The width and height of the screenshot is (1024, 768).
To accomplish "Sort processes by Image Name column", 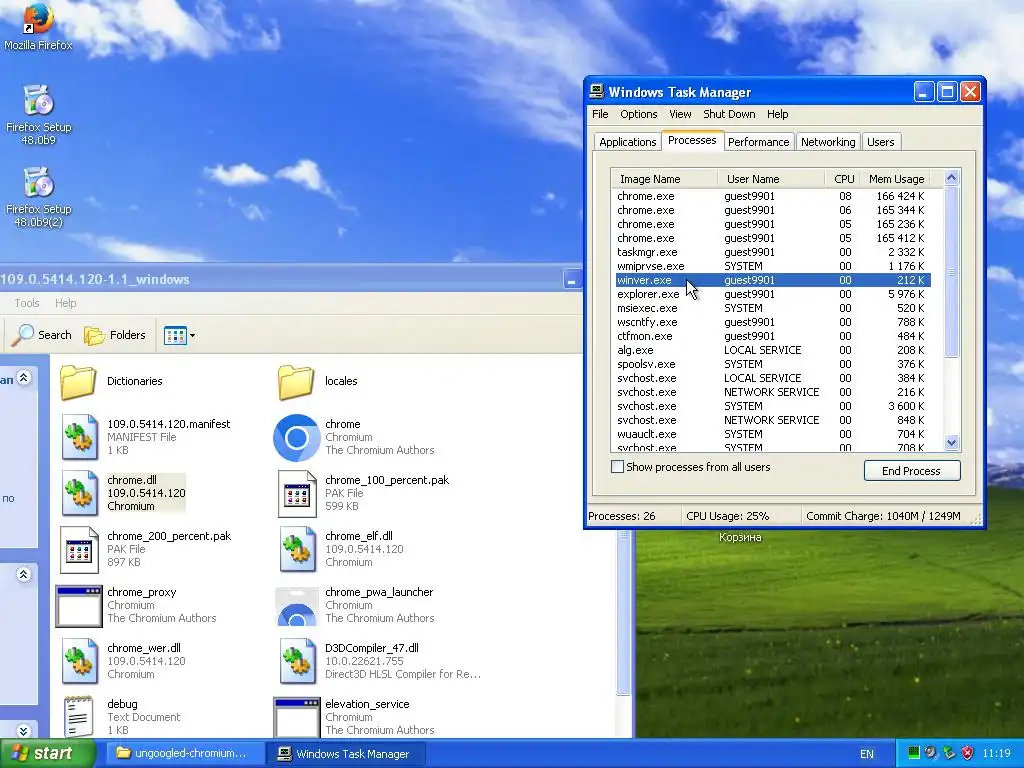I will point(664,178).
